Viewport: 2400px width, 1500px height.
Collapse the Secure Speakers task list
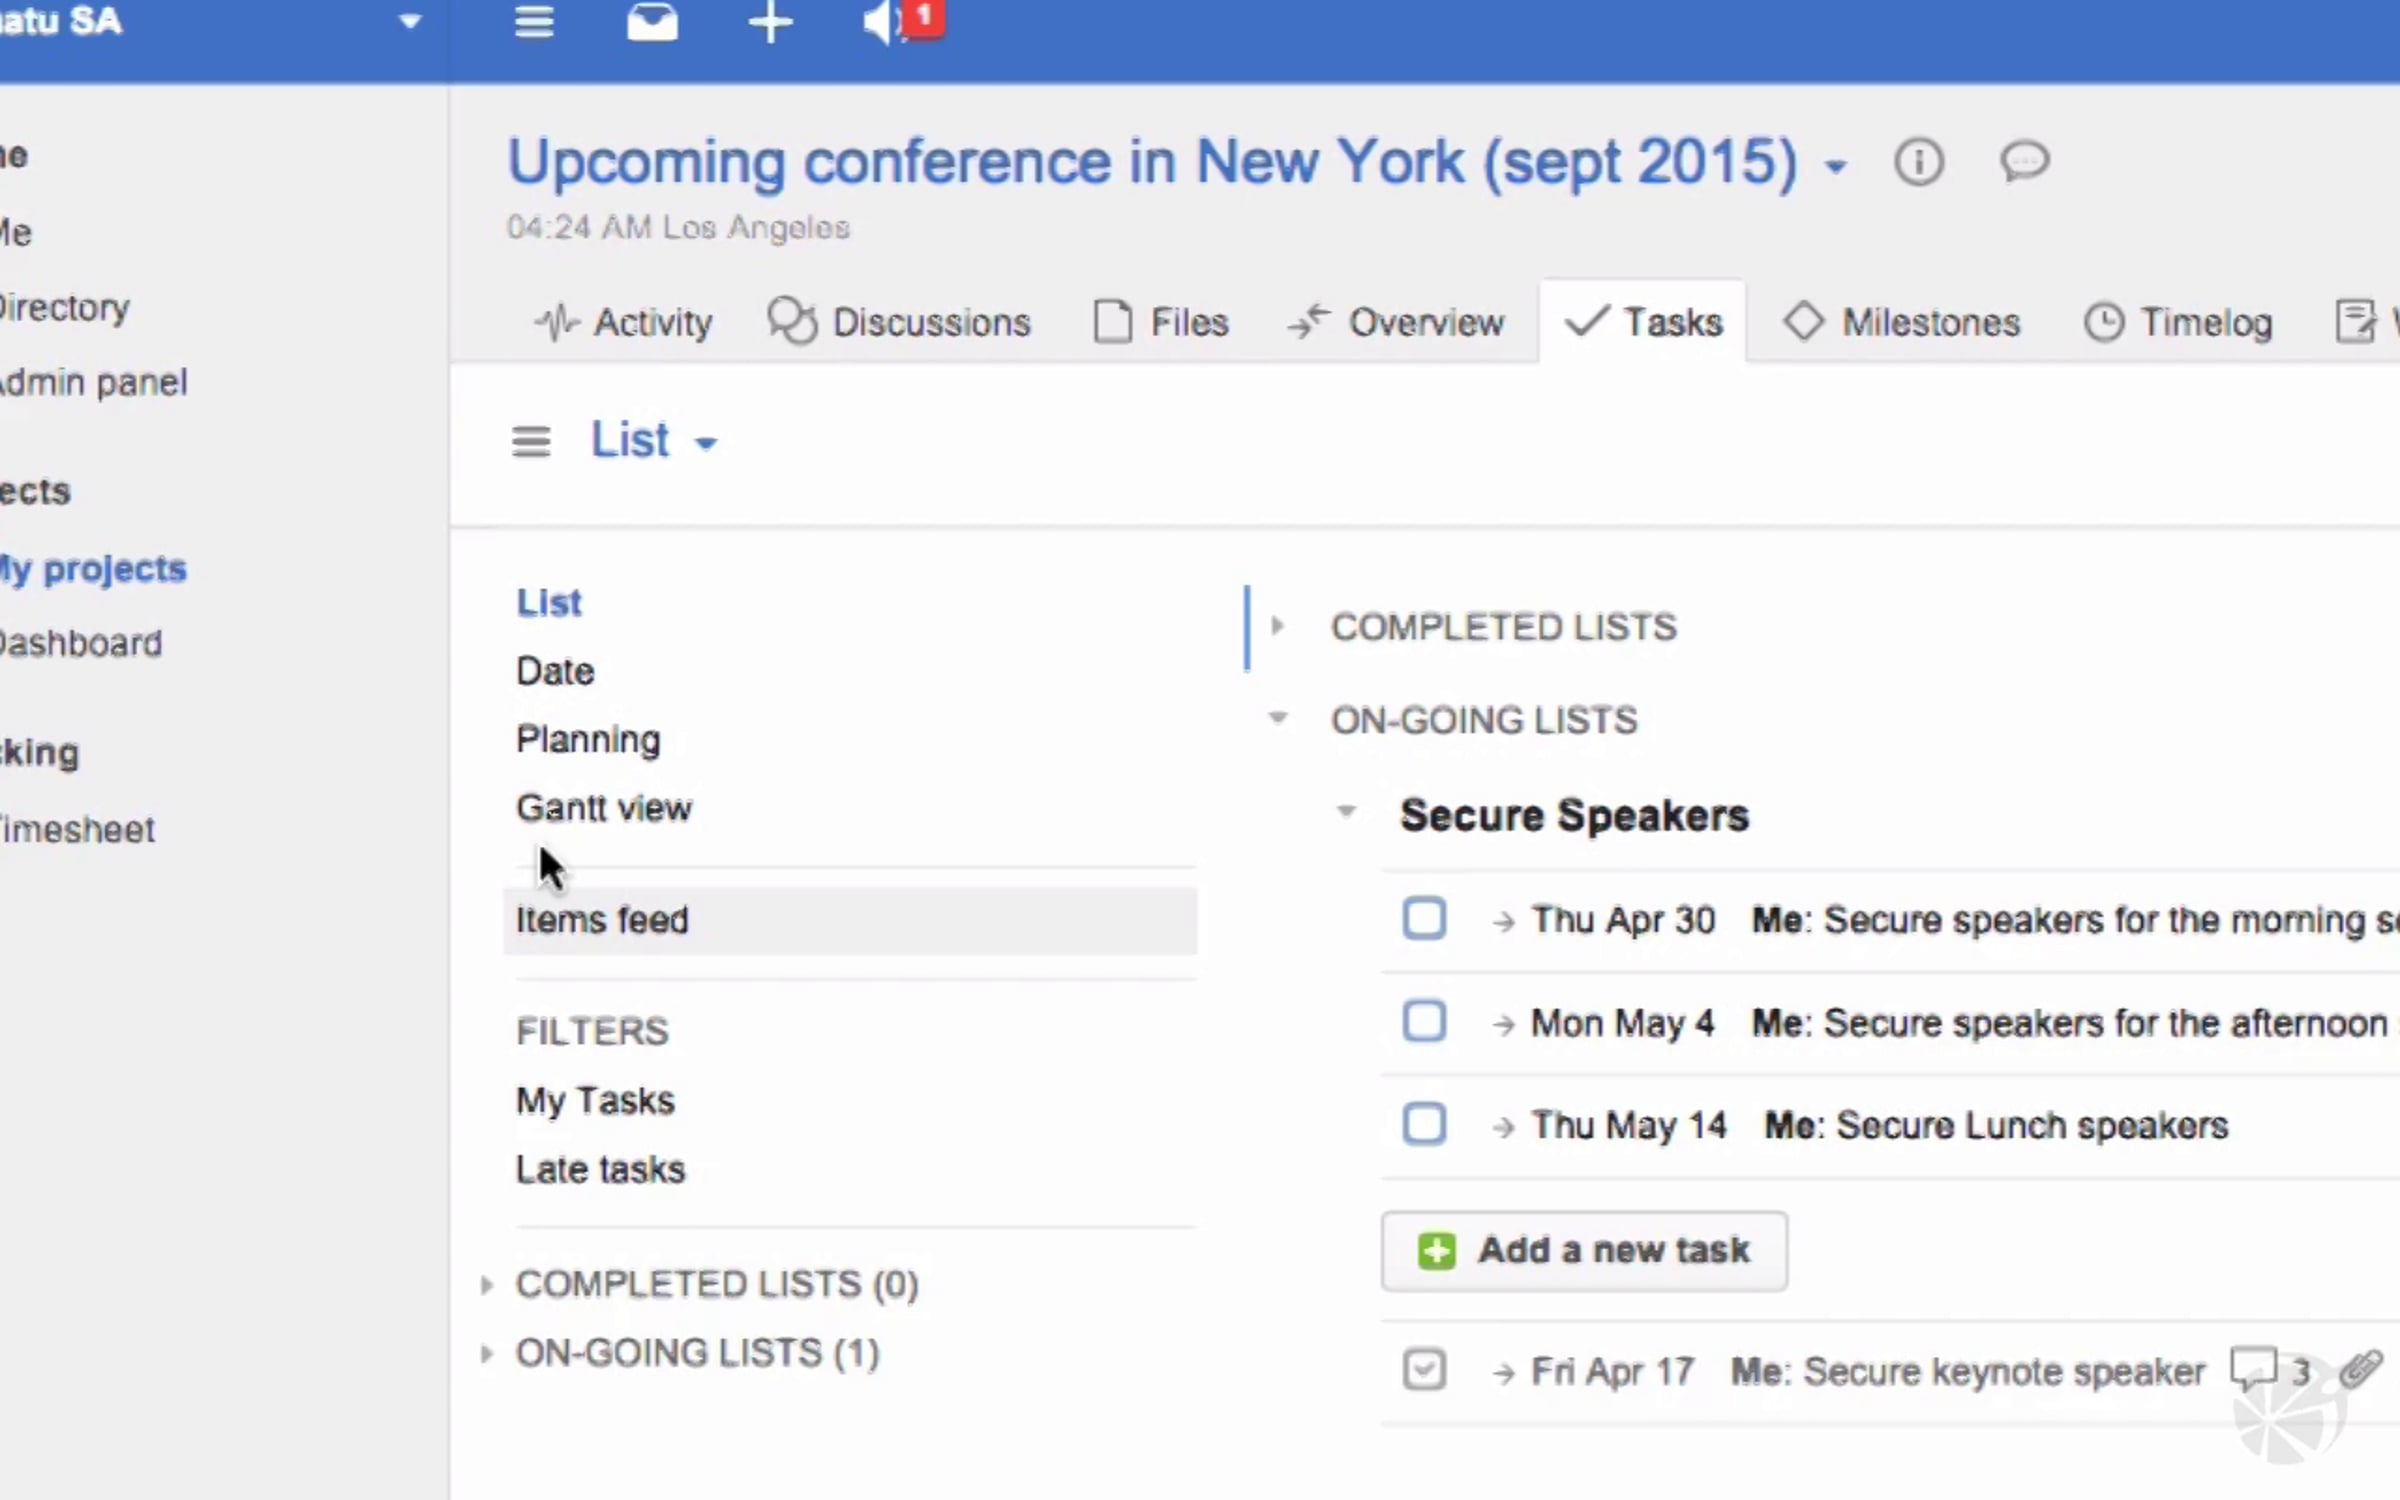click(1346, 812)
